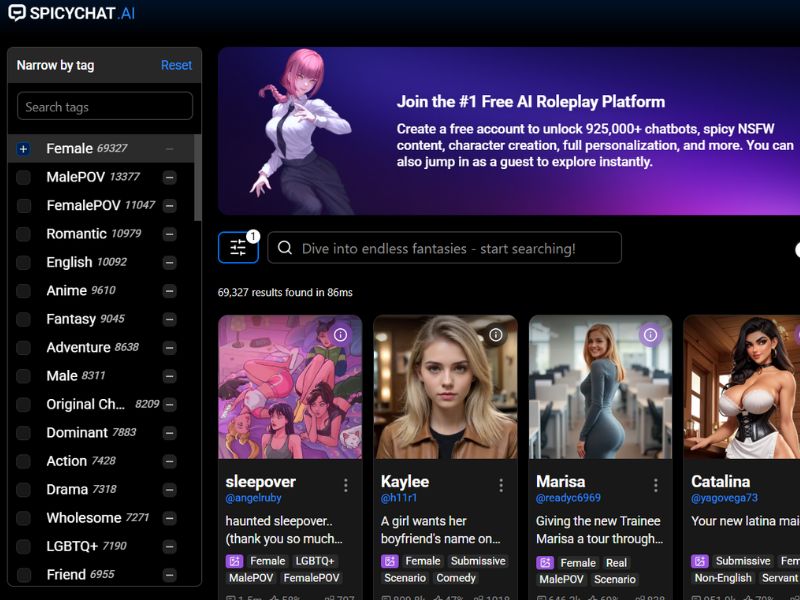Exclude the Friend tag with minus
This screenshot has height=600, width=800.
click(x=169, y=576)
